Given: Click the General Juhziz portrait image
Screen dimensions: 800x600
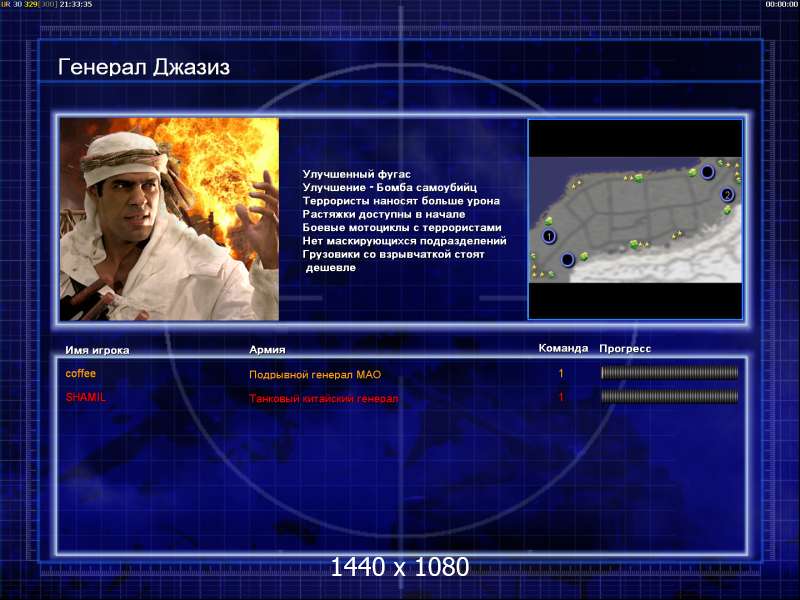Looking at the screenshot, I should point(169,219).
